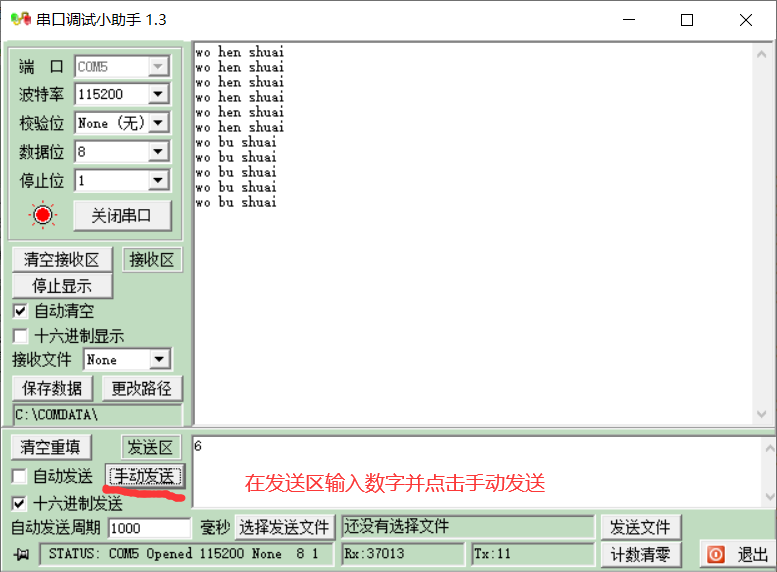Viewport: 777px width, 572px height.
Task: Click the 接收区 button
Action: click(152, 259)
